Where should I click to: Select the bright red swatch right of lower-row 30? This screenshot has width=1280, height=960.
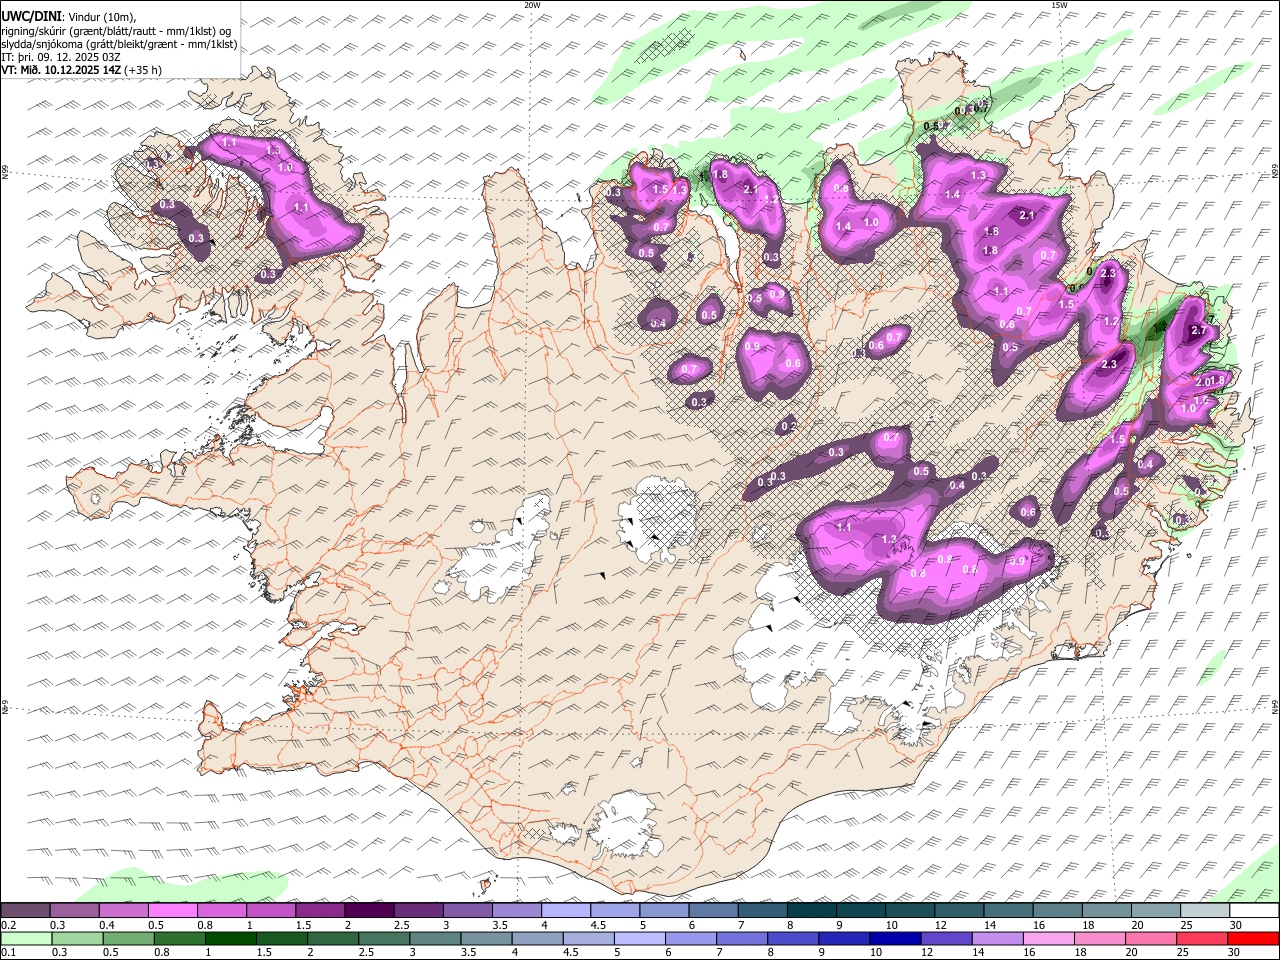tap(1255, 938)
